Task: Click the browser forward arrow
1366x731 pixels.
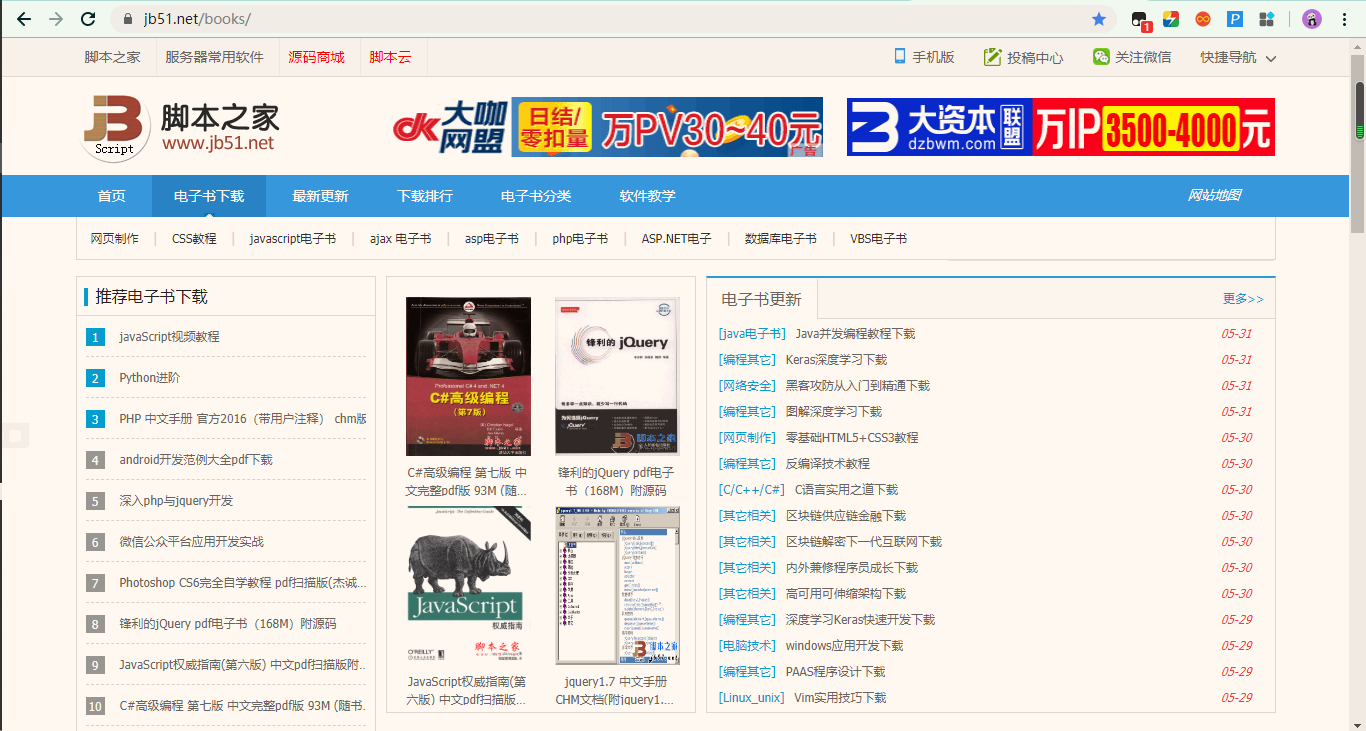Action: tap(56, 19)
